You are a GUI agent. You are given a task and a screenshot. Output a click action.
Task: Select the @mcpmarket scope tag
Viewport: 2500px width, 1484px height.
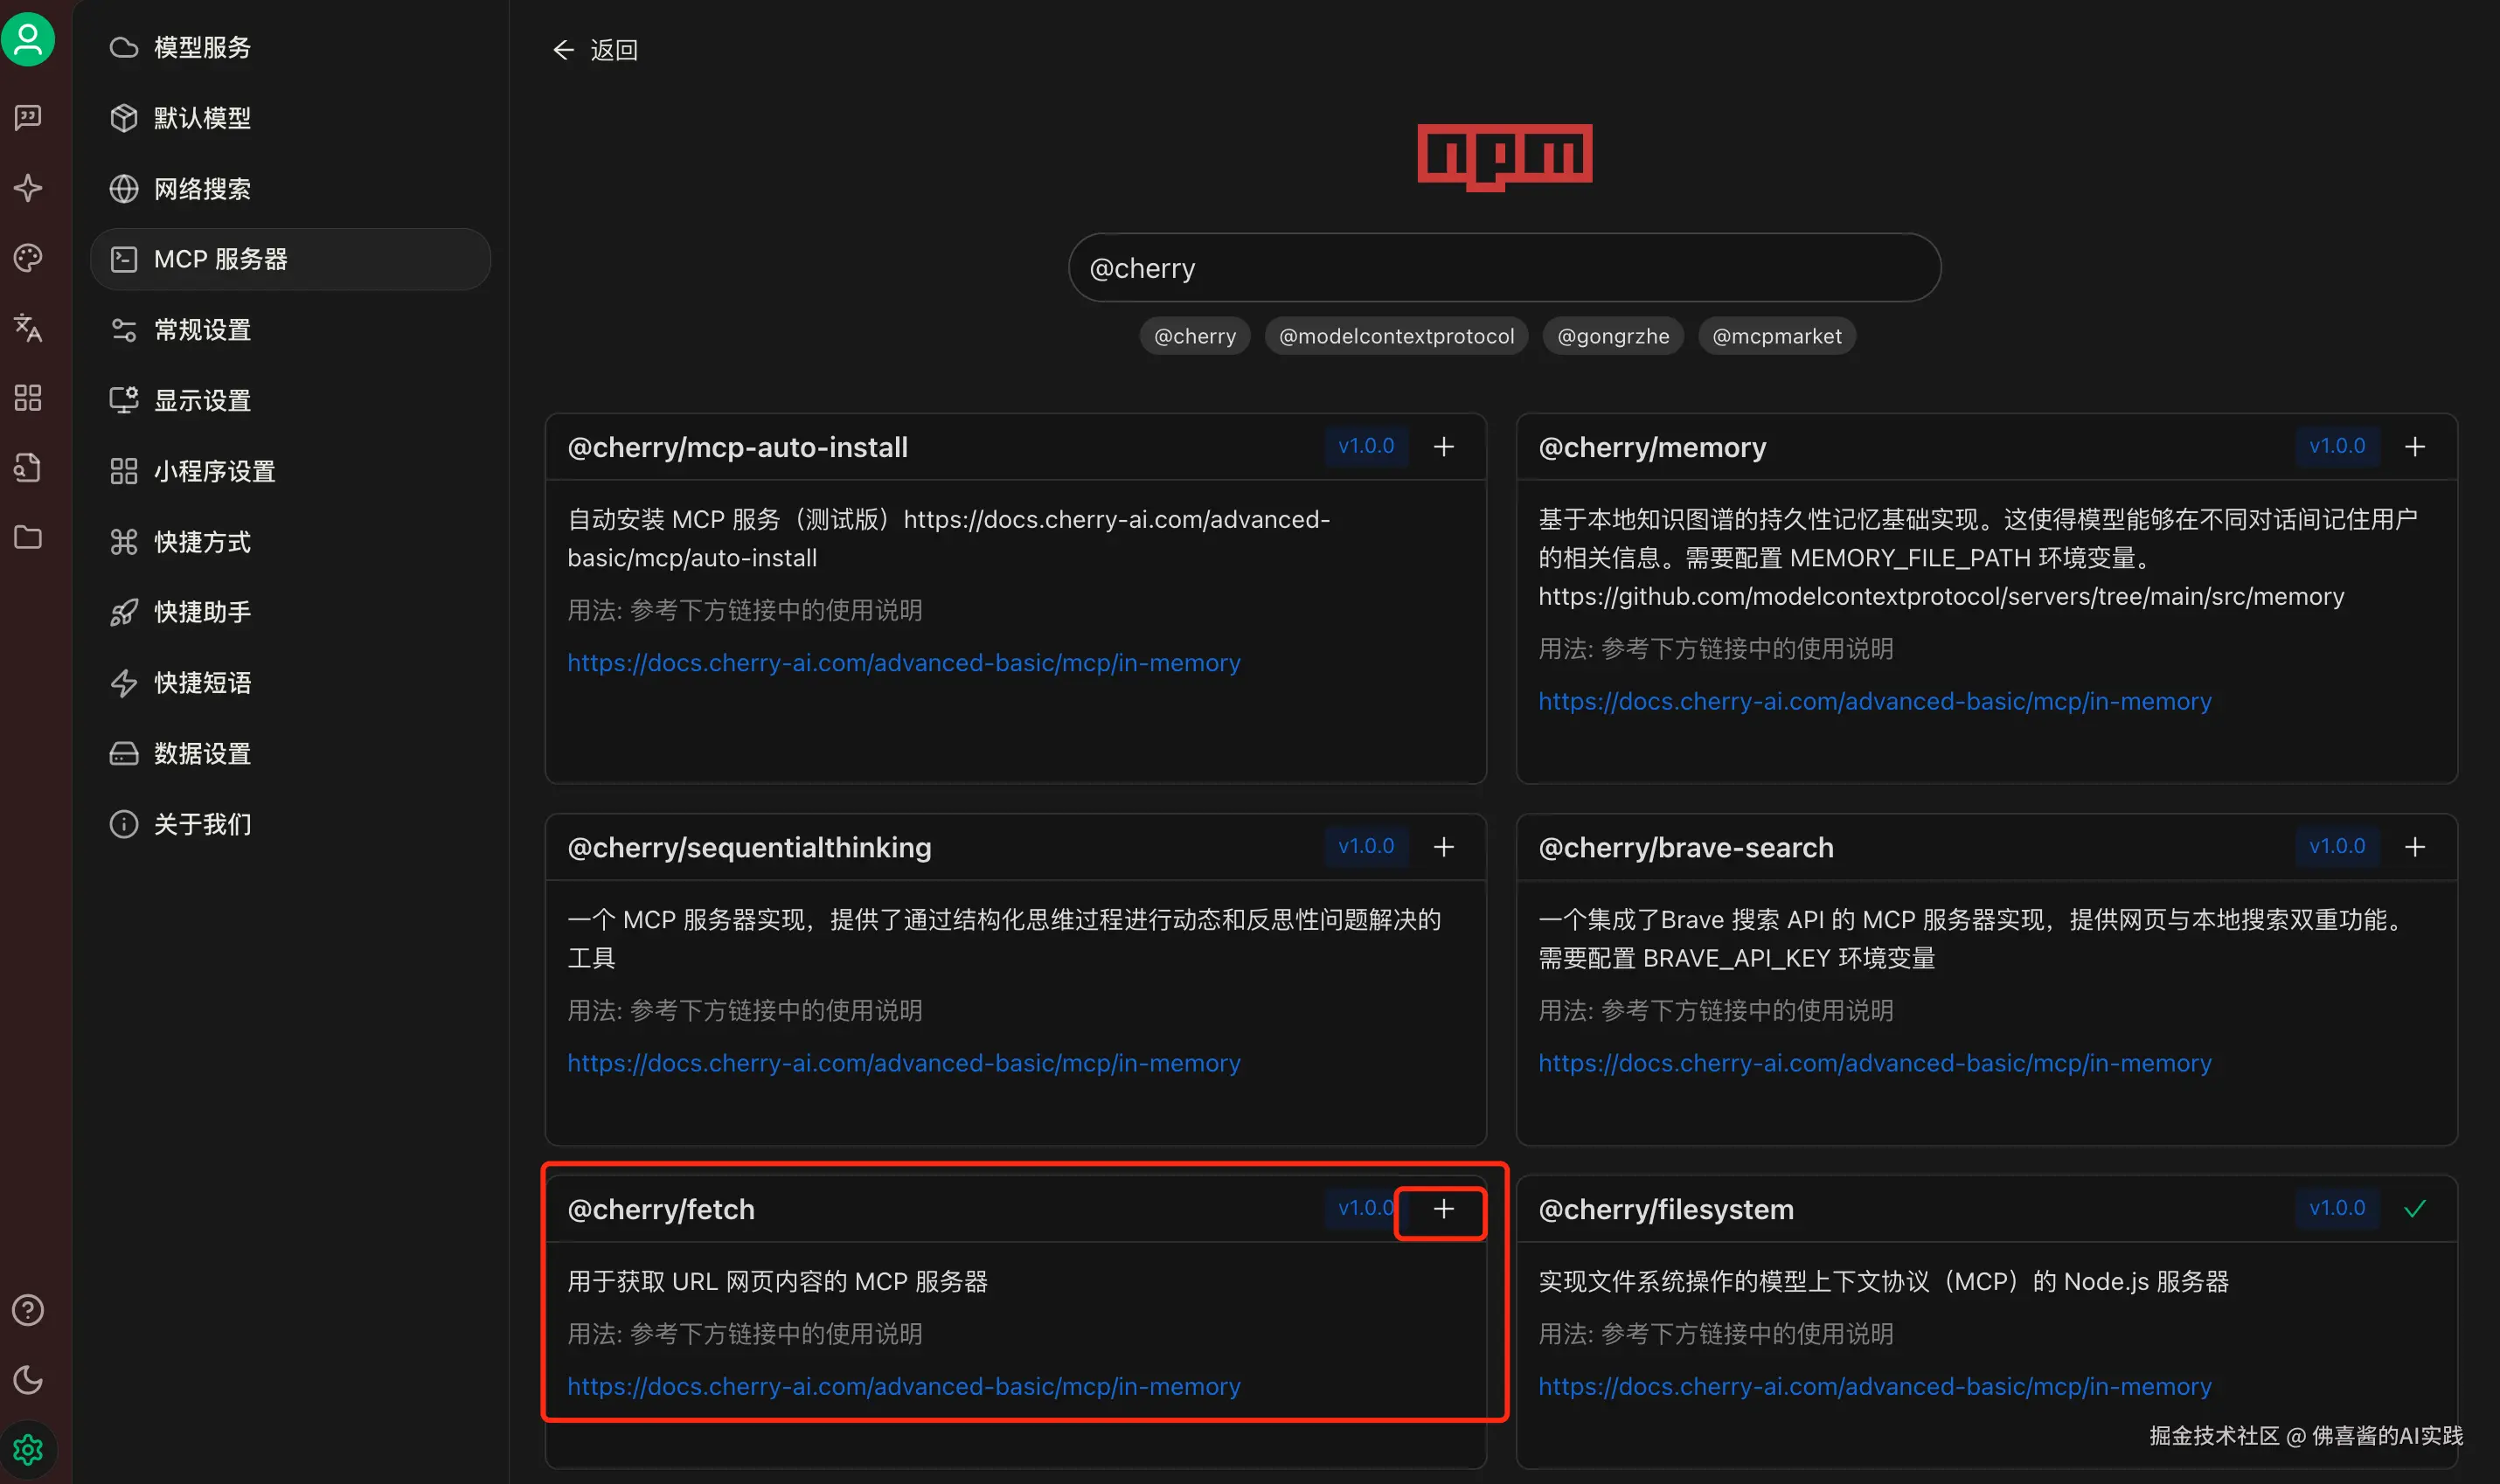point(1776,336)
